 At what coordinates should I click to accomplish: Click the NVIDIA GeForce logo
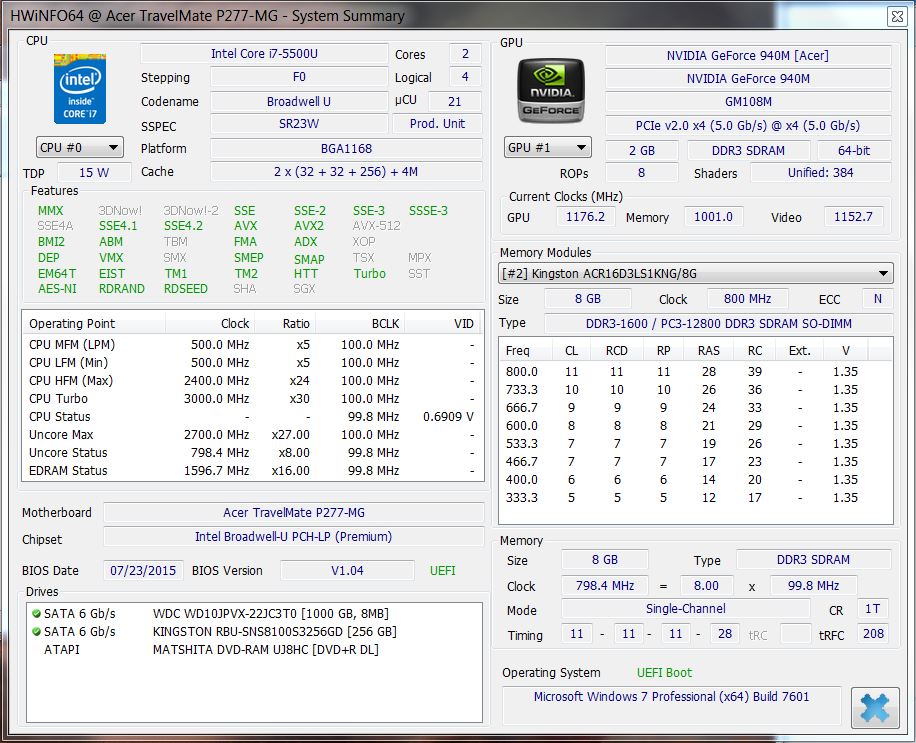click(548, 91)
